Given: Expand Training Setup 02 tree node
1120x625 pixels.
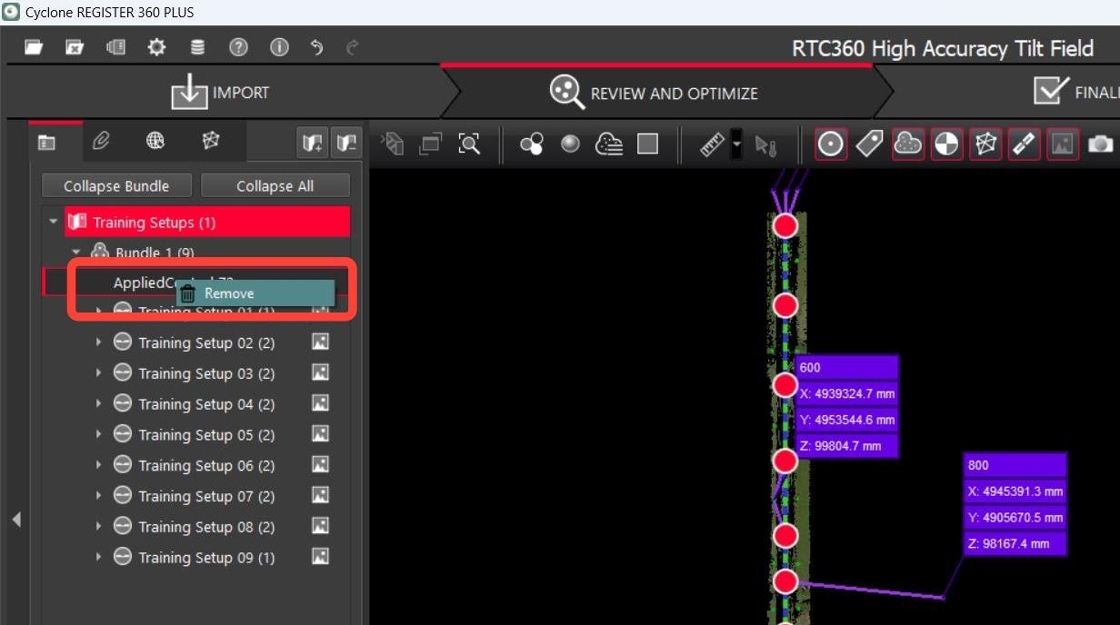Looking at the screenshot, I should 98,343.
